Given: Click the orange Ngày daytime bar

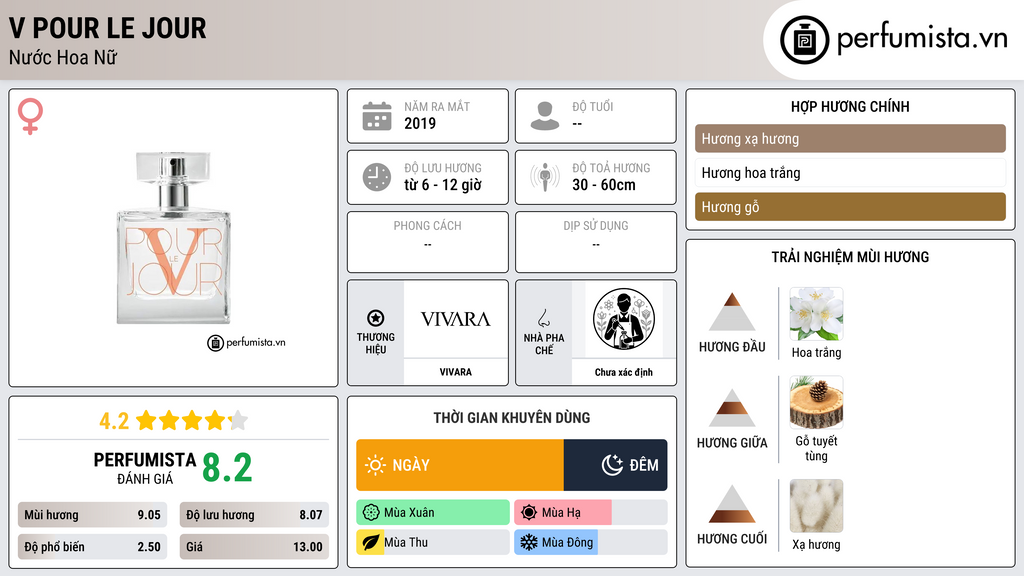Looking at the screenshot, I should [460, 465].
